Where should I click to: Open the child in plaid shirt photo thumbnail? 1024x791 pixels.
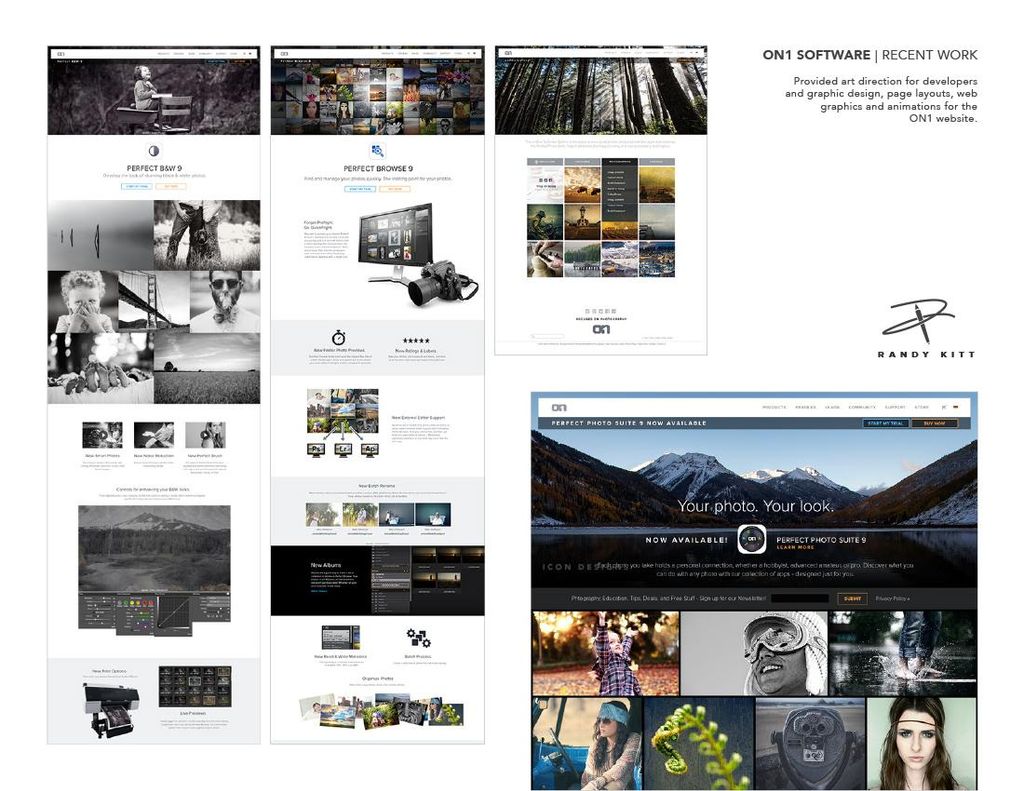pos(606,653)
